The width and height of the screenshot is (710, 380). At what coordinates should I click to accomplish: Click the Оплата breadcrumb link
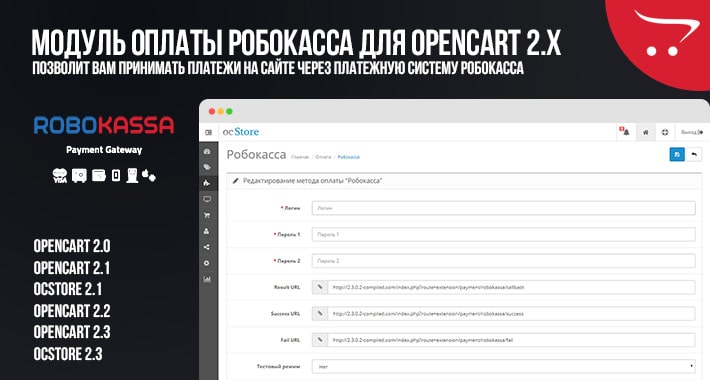pyautogui.click(x=323, y=157)
